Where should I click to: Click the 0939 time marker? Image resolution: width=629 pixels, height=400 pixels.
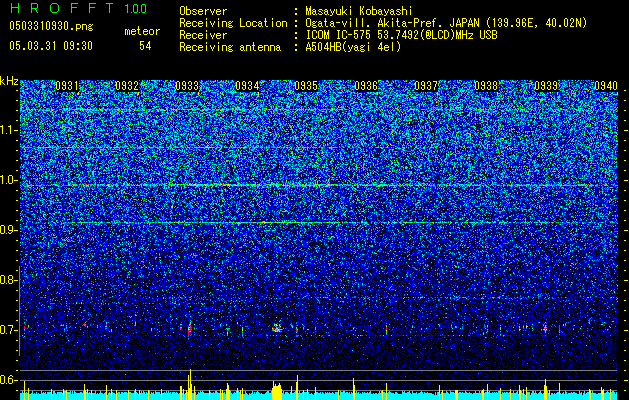click(546, 86)
